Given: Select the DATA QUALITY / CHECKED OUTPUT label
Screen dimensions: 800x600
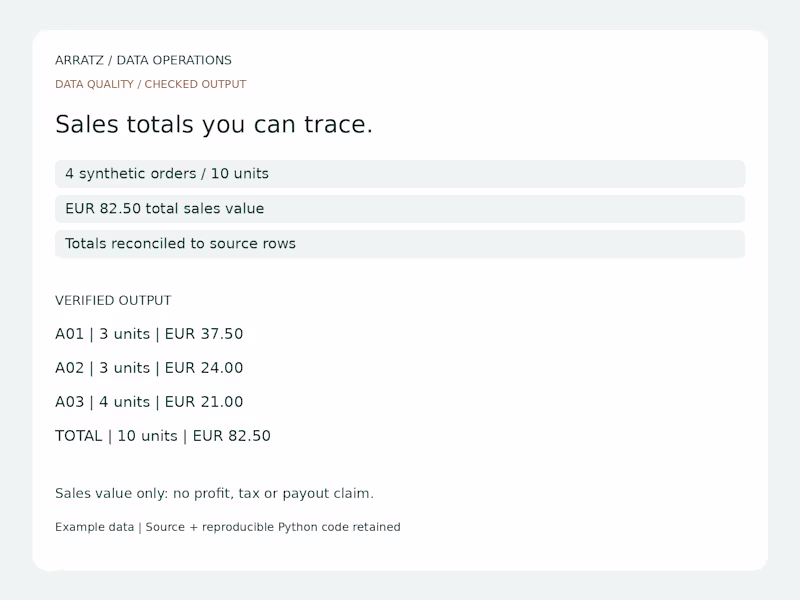Looking at the screenshot, I should 151,84.
